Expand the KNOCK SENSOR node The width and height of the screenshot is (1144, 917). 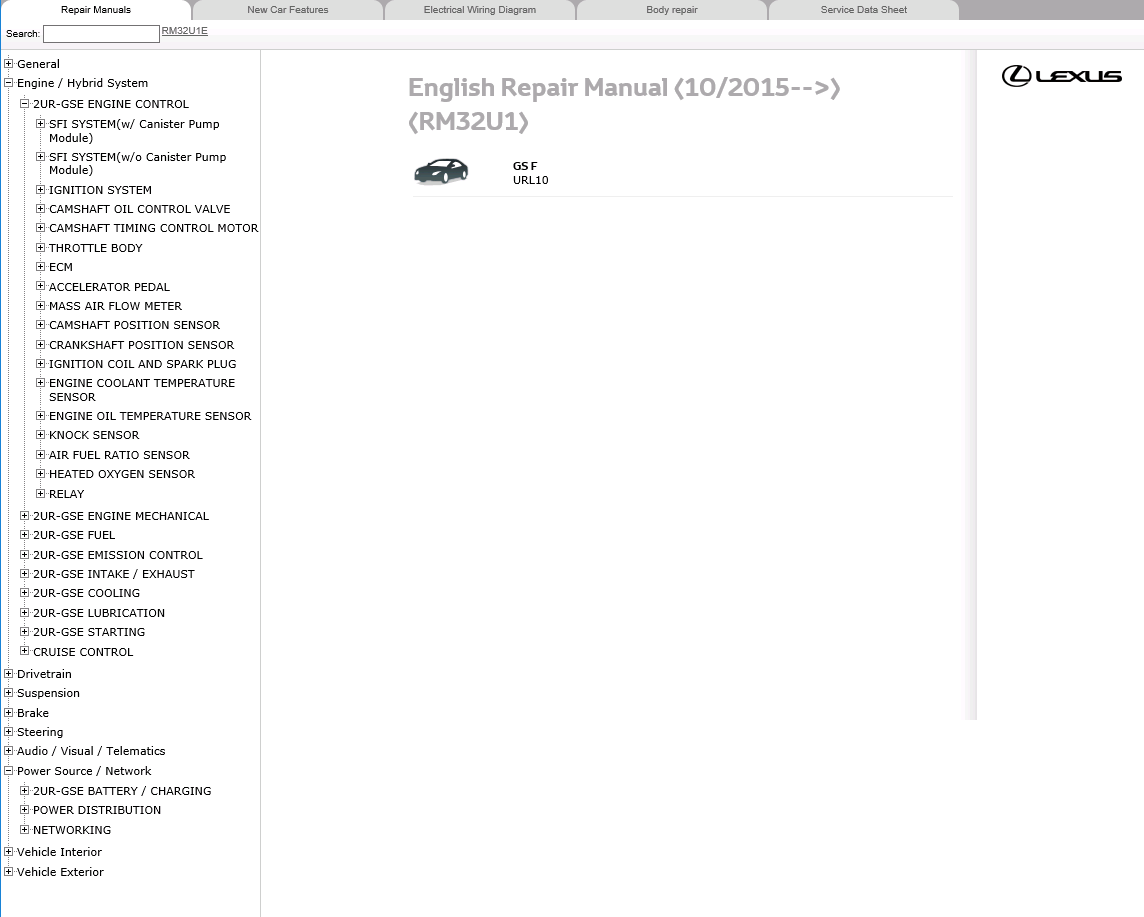[x=41, y=435]
